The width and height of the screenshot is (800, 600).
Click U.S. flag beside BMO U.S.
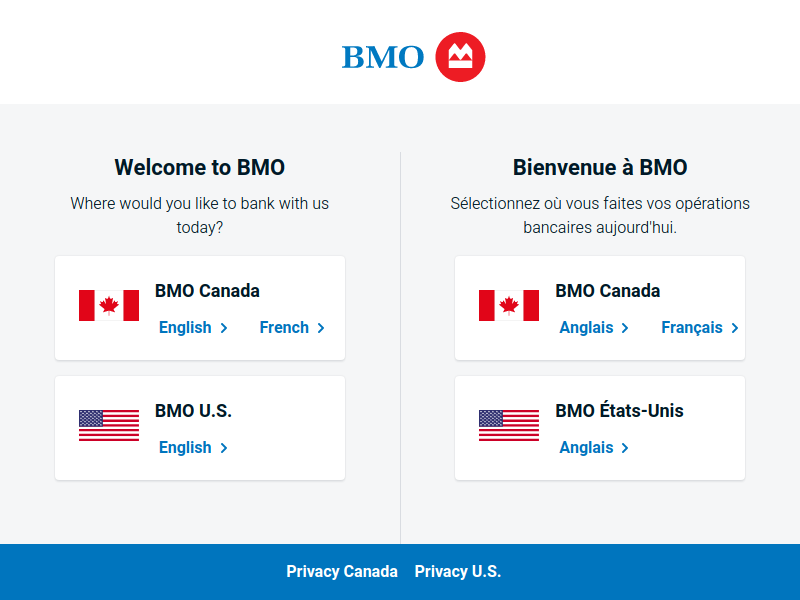109,426
